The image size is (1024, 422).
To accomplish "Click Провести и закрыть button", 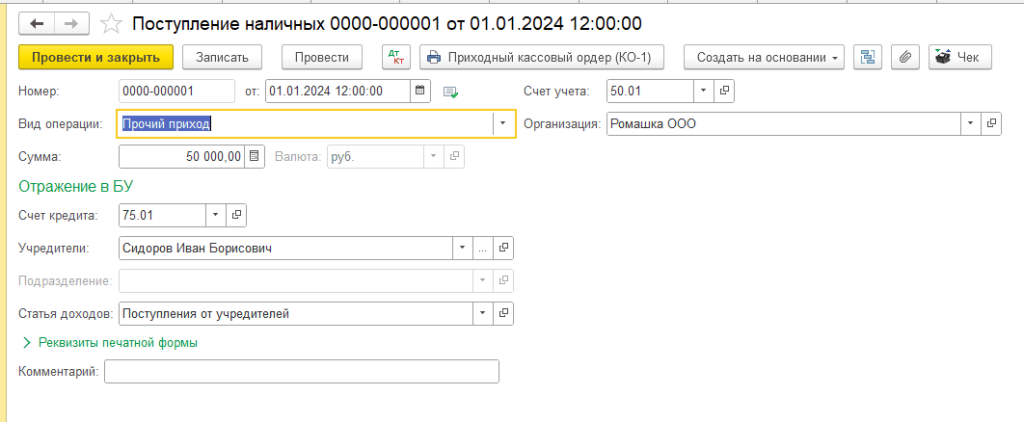I will tap(96, 57).
